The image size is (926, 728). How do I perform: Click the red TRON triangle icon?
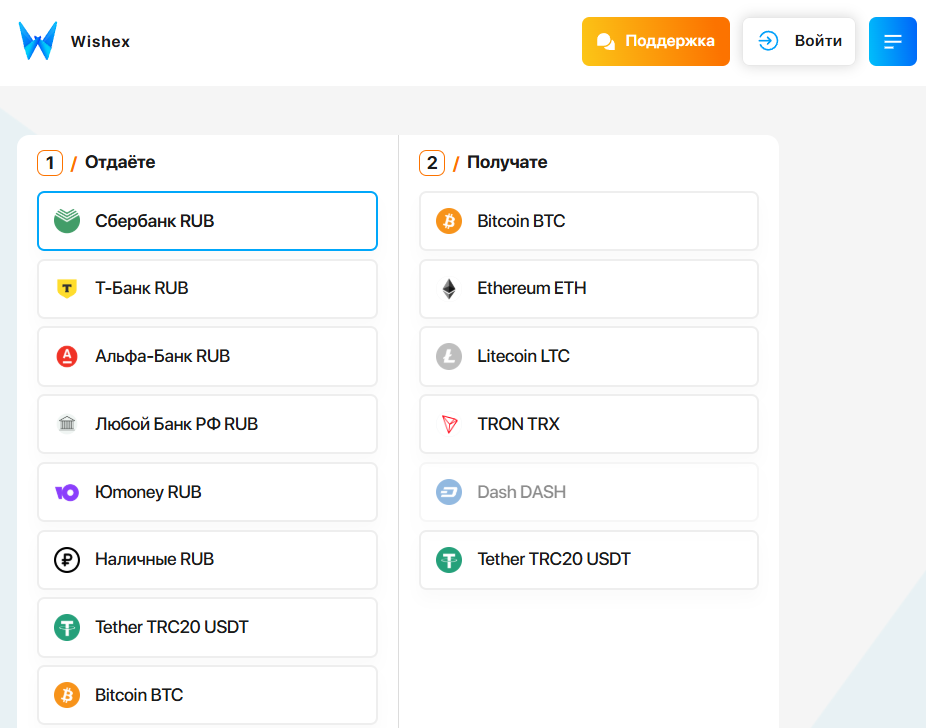pyautogui.click(x=449, y=424)
